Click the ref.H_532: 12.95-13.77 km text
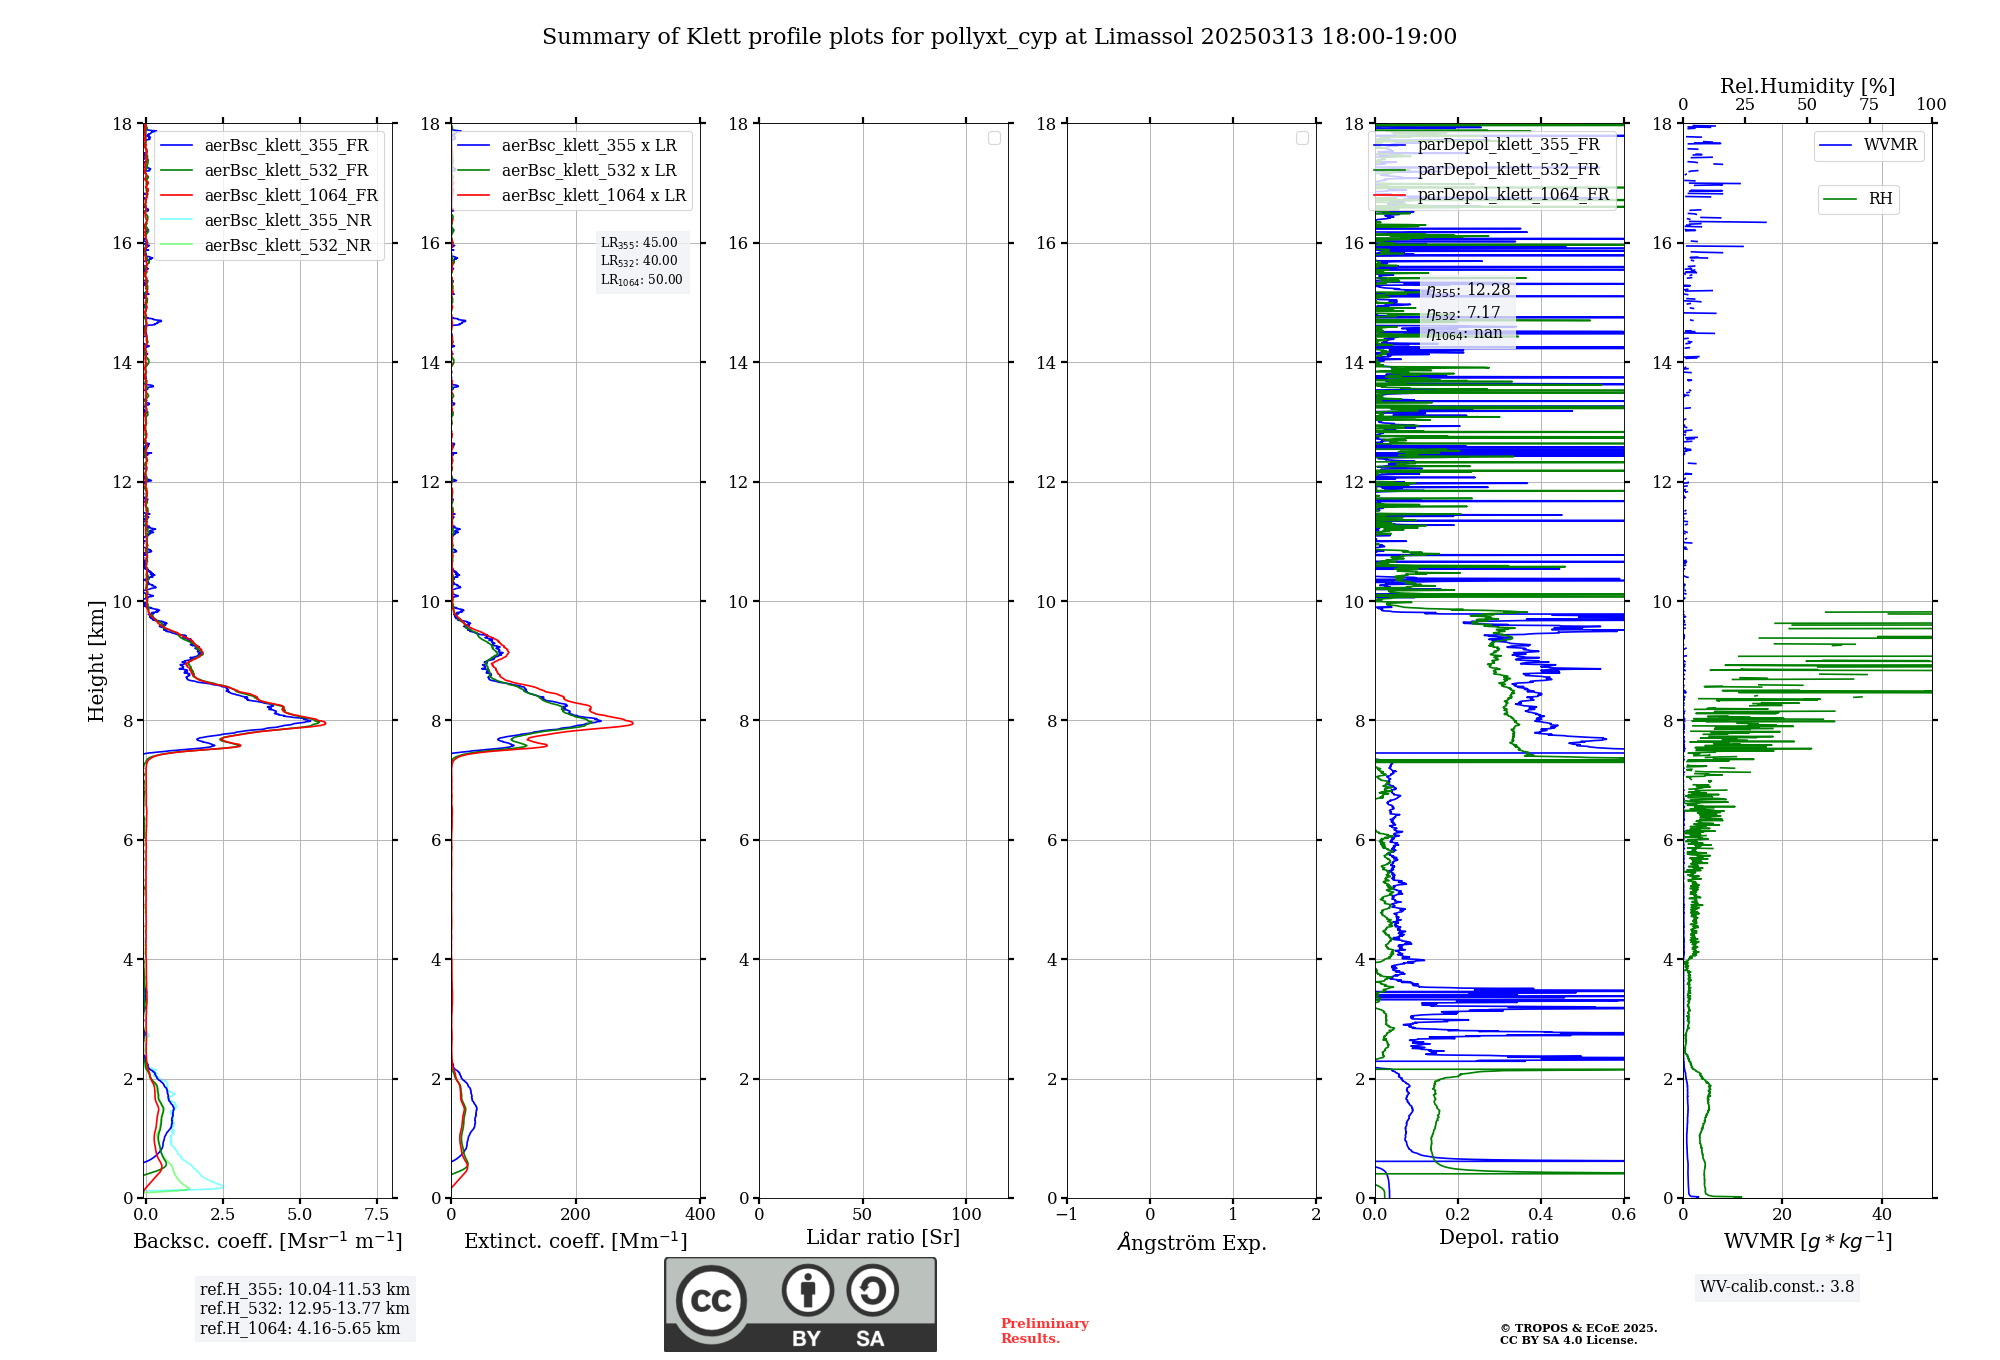The width and height of the screenshot is (2000, 1360). [x=305, y=1309]
